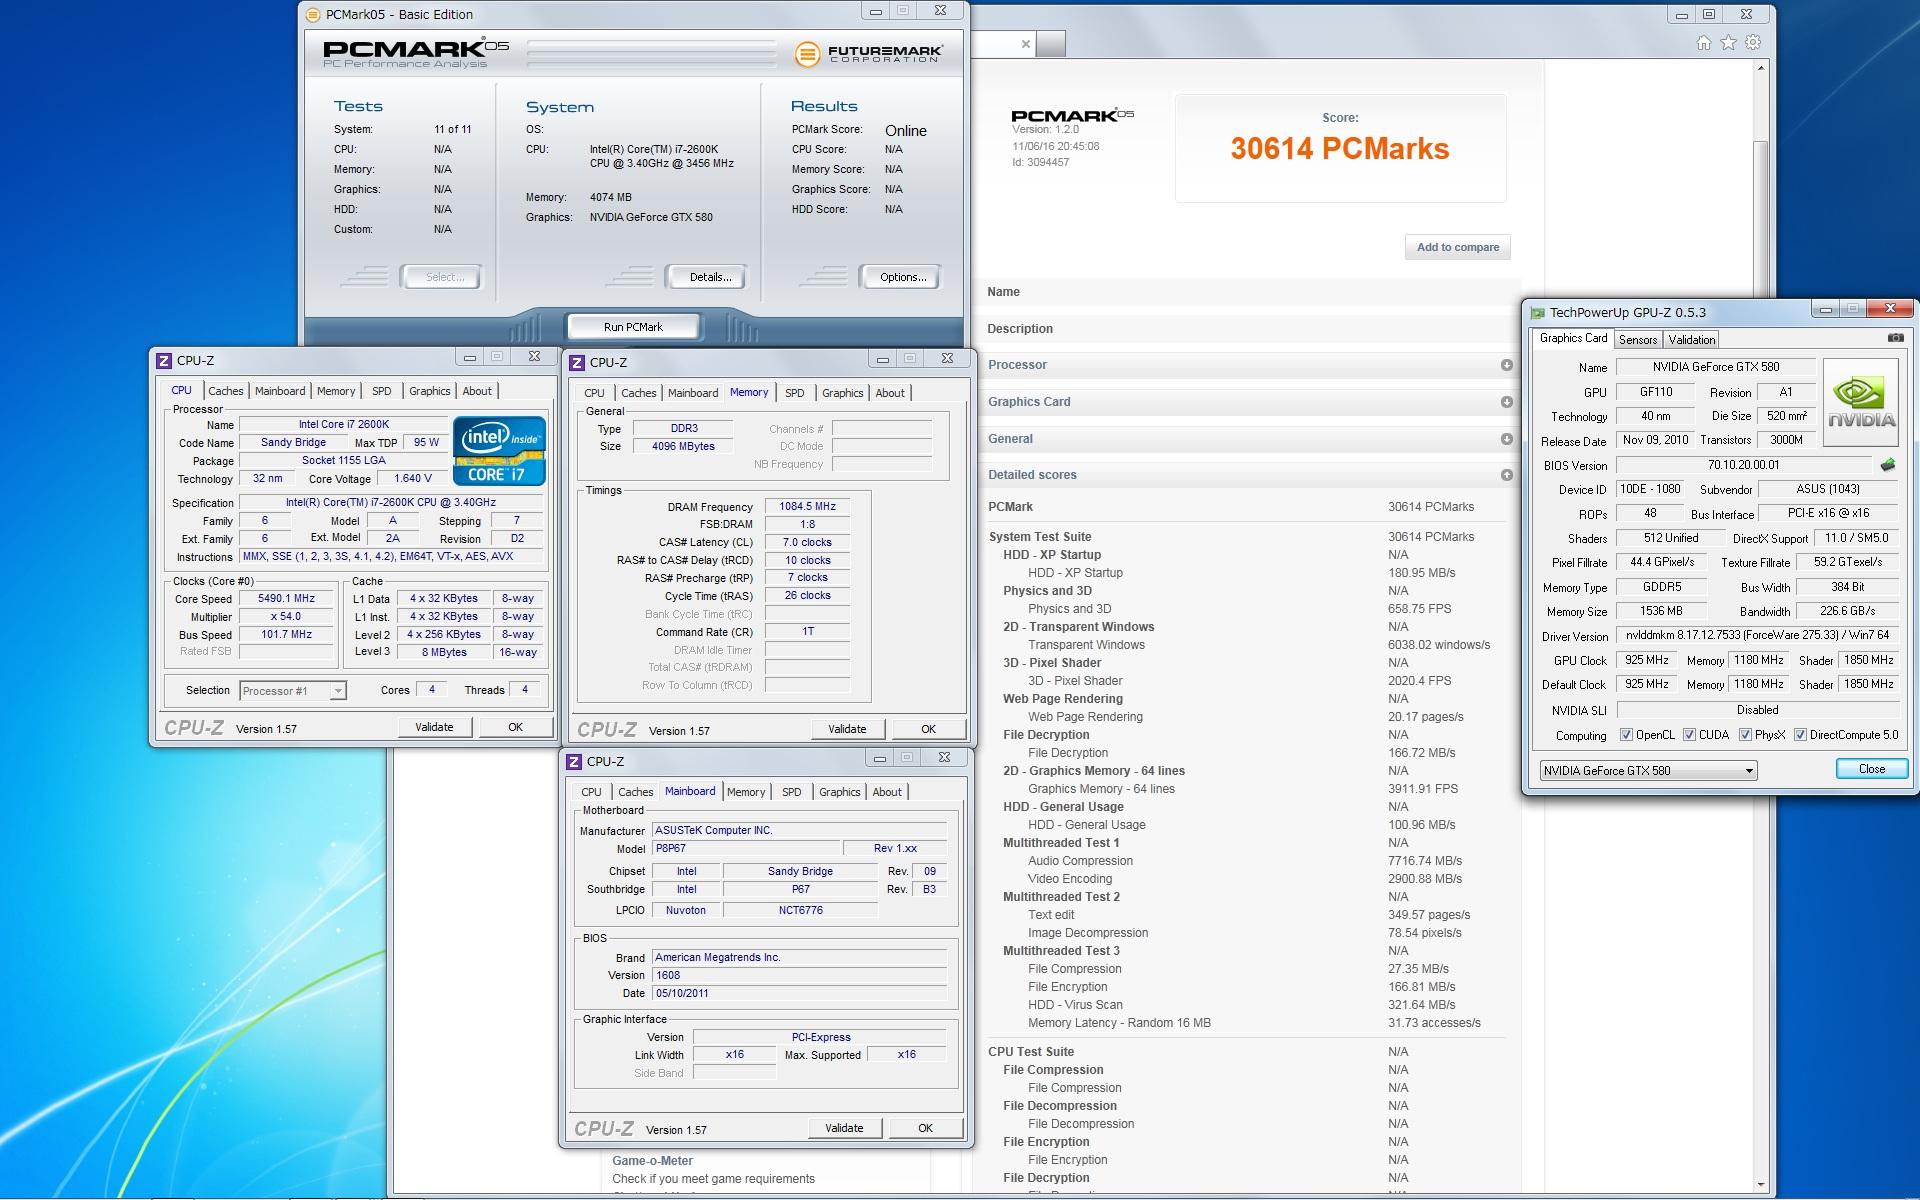Image resolution: width=1920 pixels, height=1200 pixels.
Task: Click Futuremark Corporation logo in PCMark05
Action: tap(867, 54)
